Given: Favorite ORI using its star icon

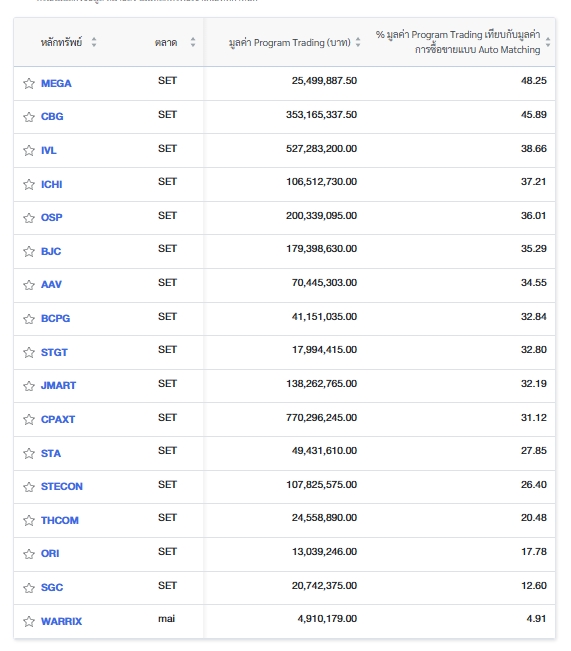Looking at the screenshot, I should [29, 554].
